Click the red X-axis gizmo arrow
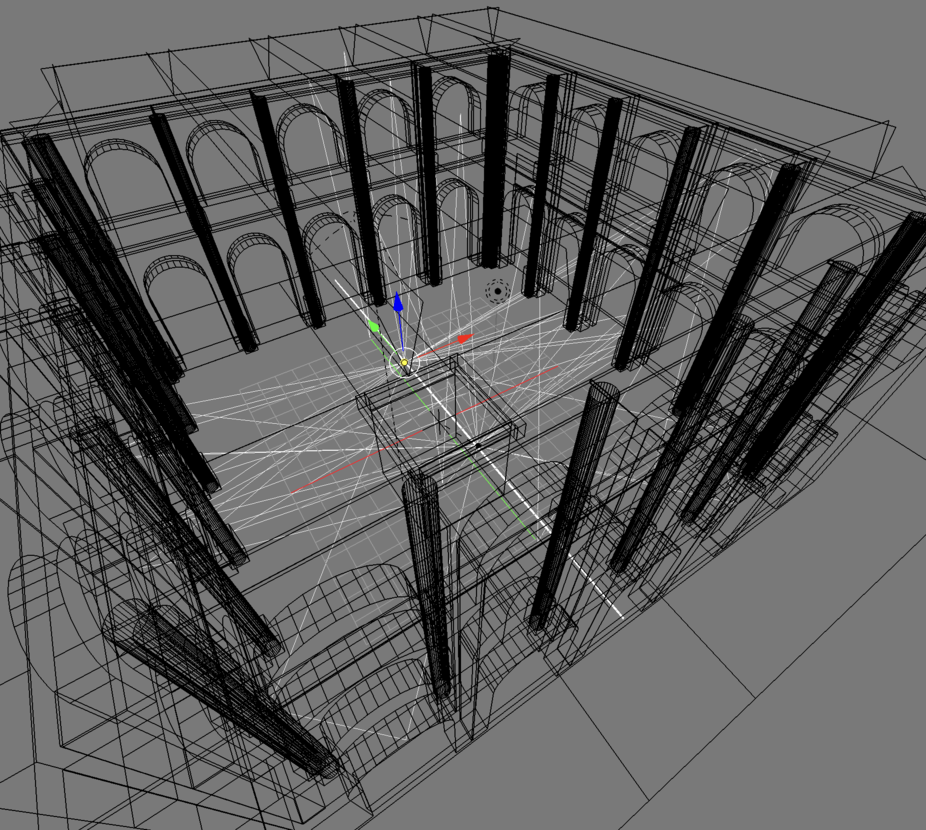 point(464,340)
